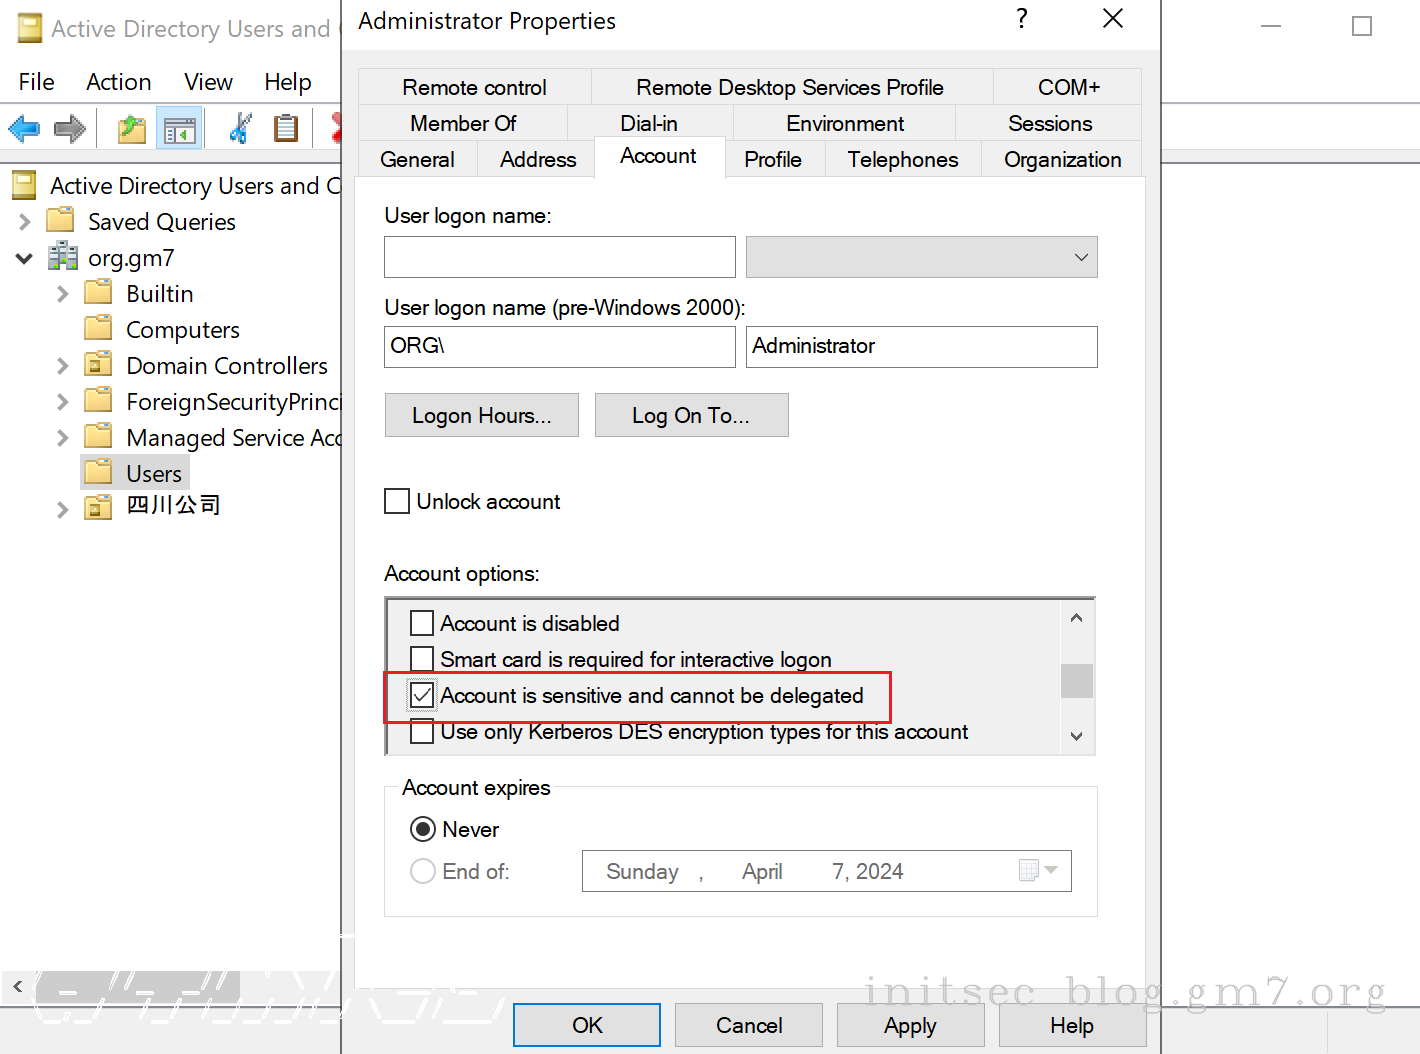Collapse the org.gm7 domain node
The width and height of the screenshot is (1420, 1054).
pyautogui.click(x=24, y=258)
